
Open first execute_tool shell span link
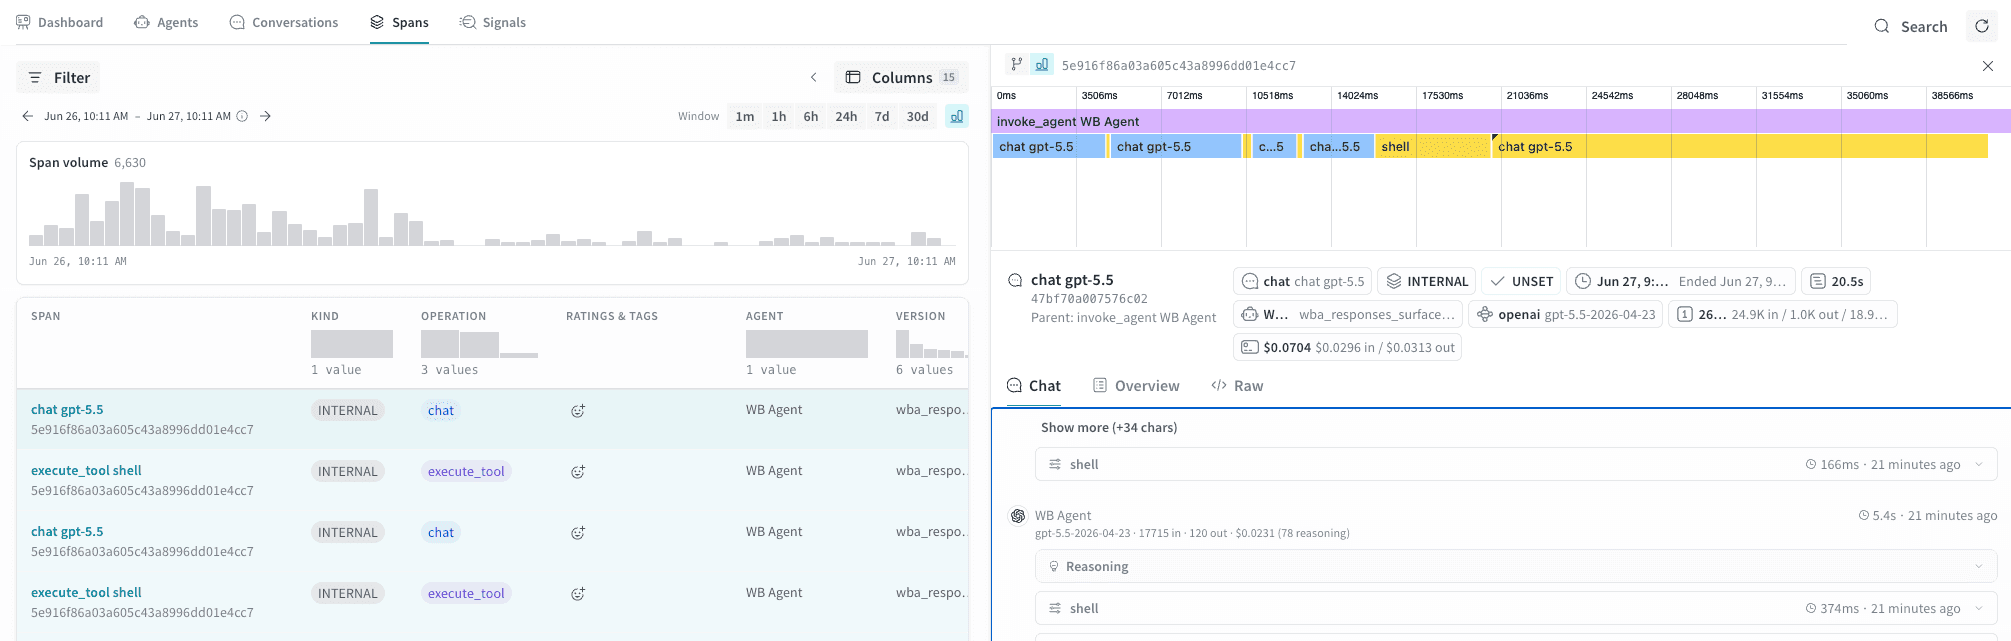pyautogui.click(x=86, y=471)
